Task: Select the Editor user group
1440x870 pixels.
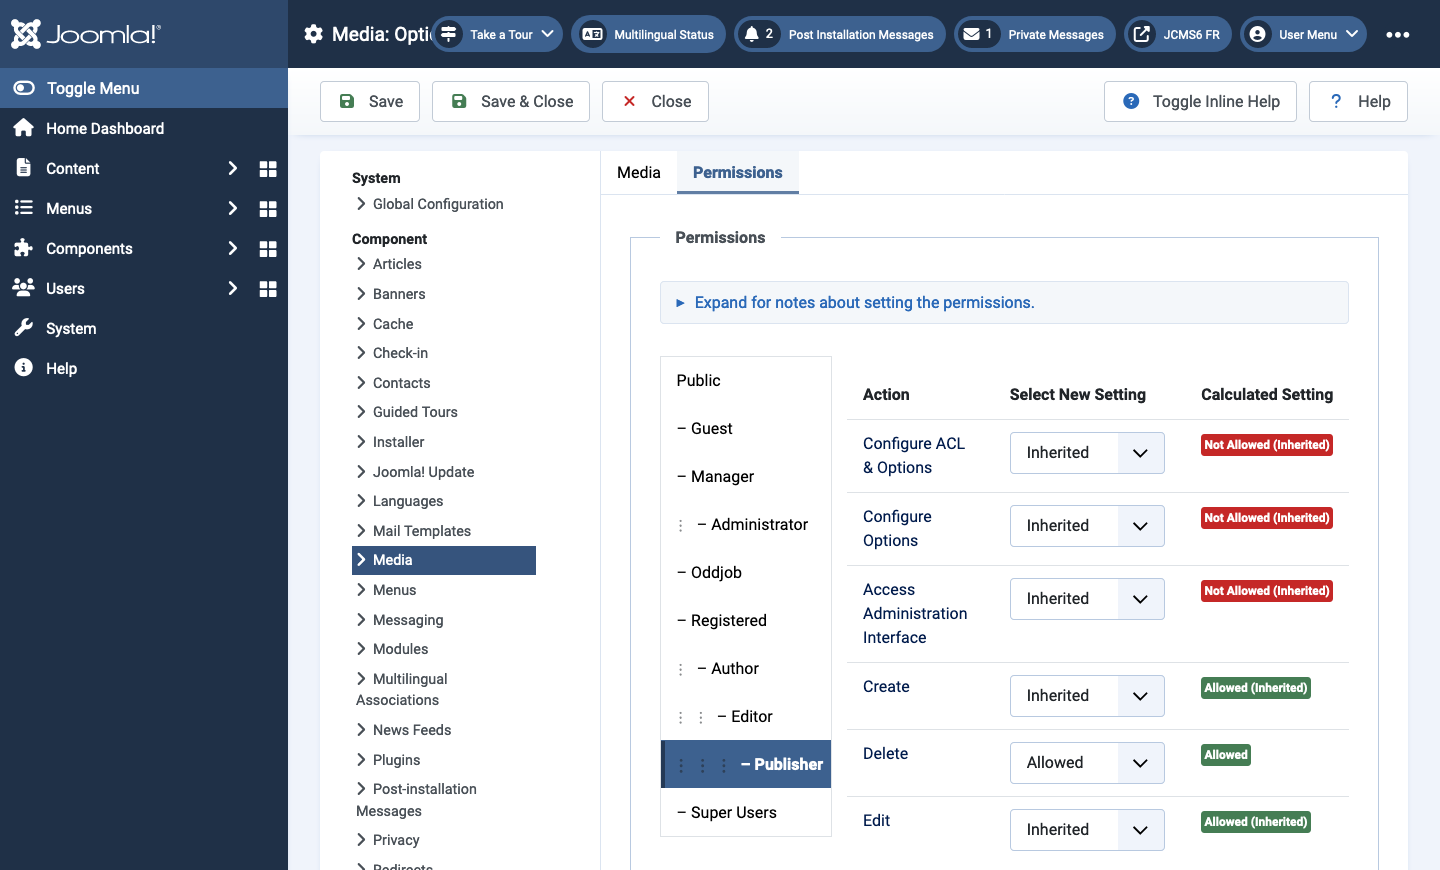Action: (x=746, y=716)
